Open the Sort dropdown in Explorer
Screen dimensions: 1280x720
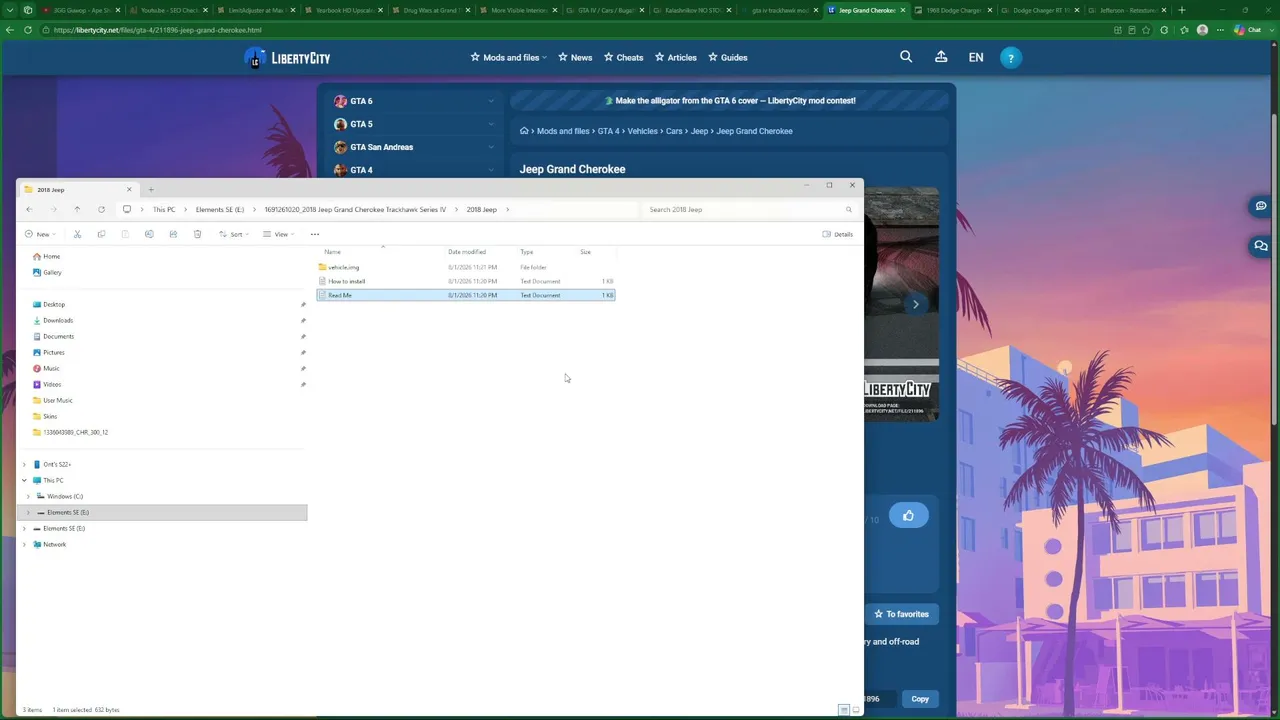coord(233,234)
